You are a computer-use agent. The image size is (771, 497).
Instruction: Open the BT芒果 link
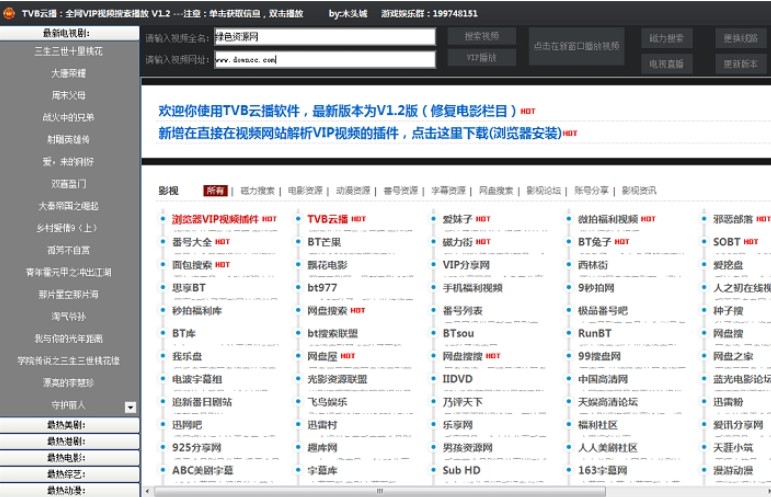tap(324, 242)
